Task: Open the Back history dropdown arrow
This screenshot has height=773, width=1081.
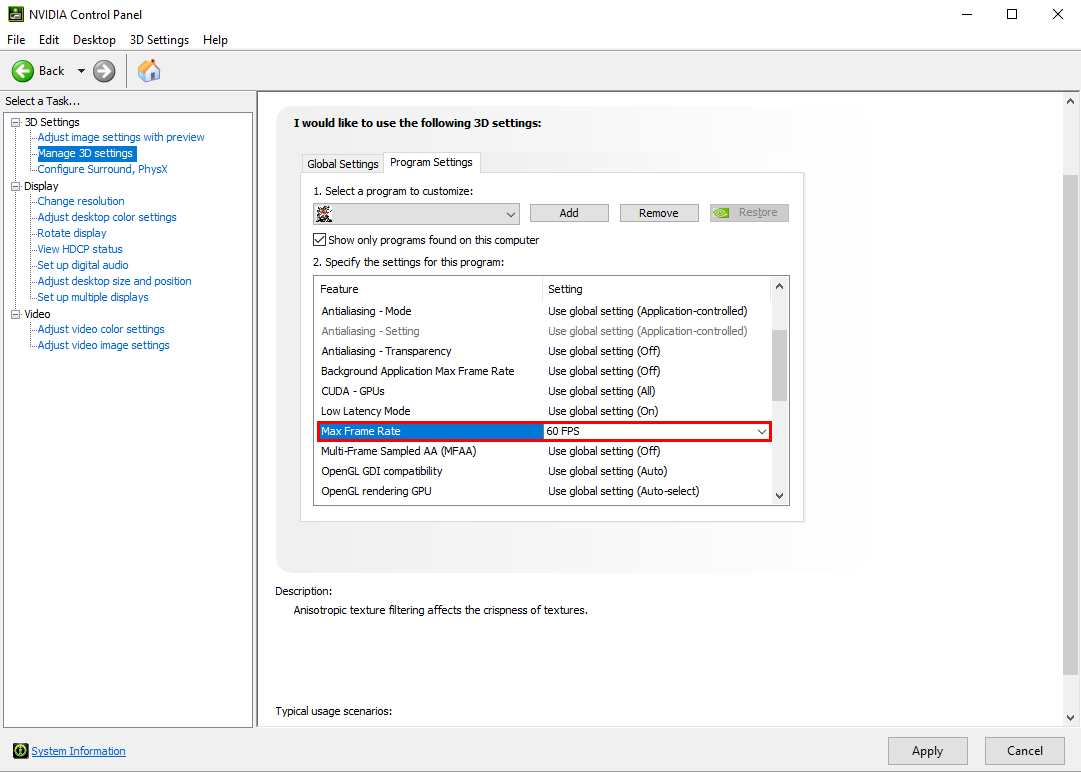Action: (81, 71)
